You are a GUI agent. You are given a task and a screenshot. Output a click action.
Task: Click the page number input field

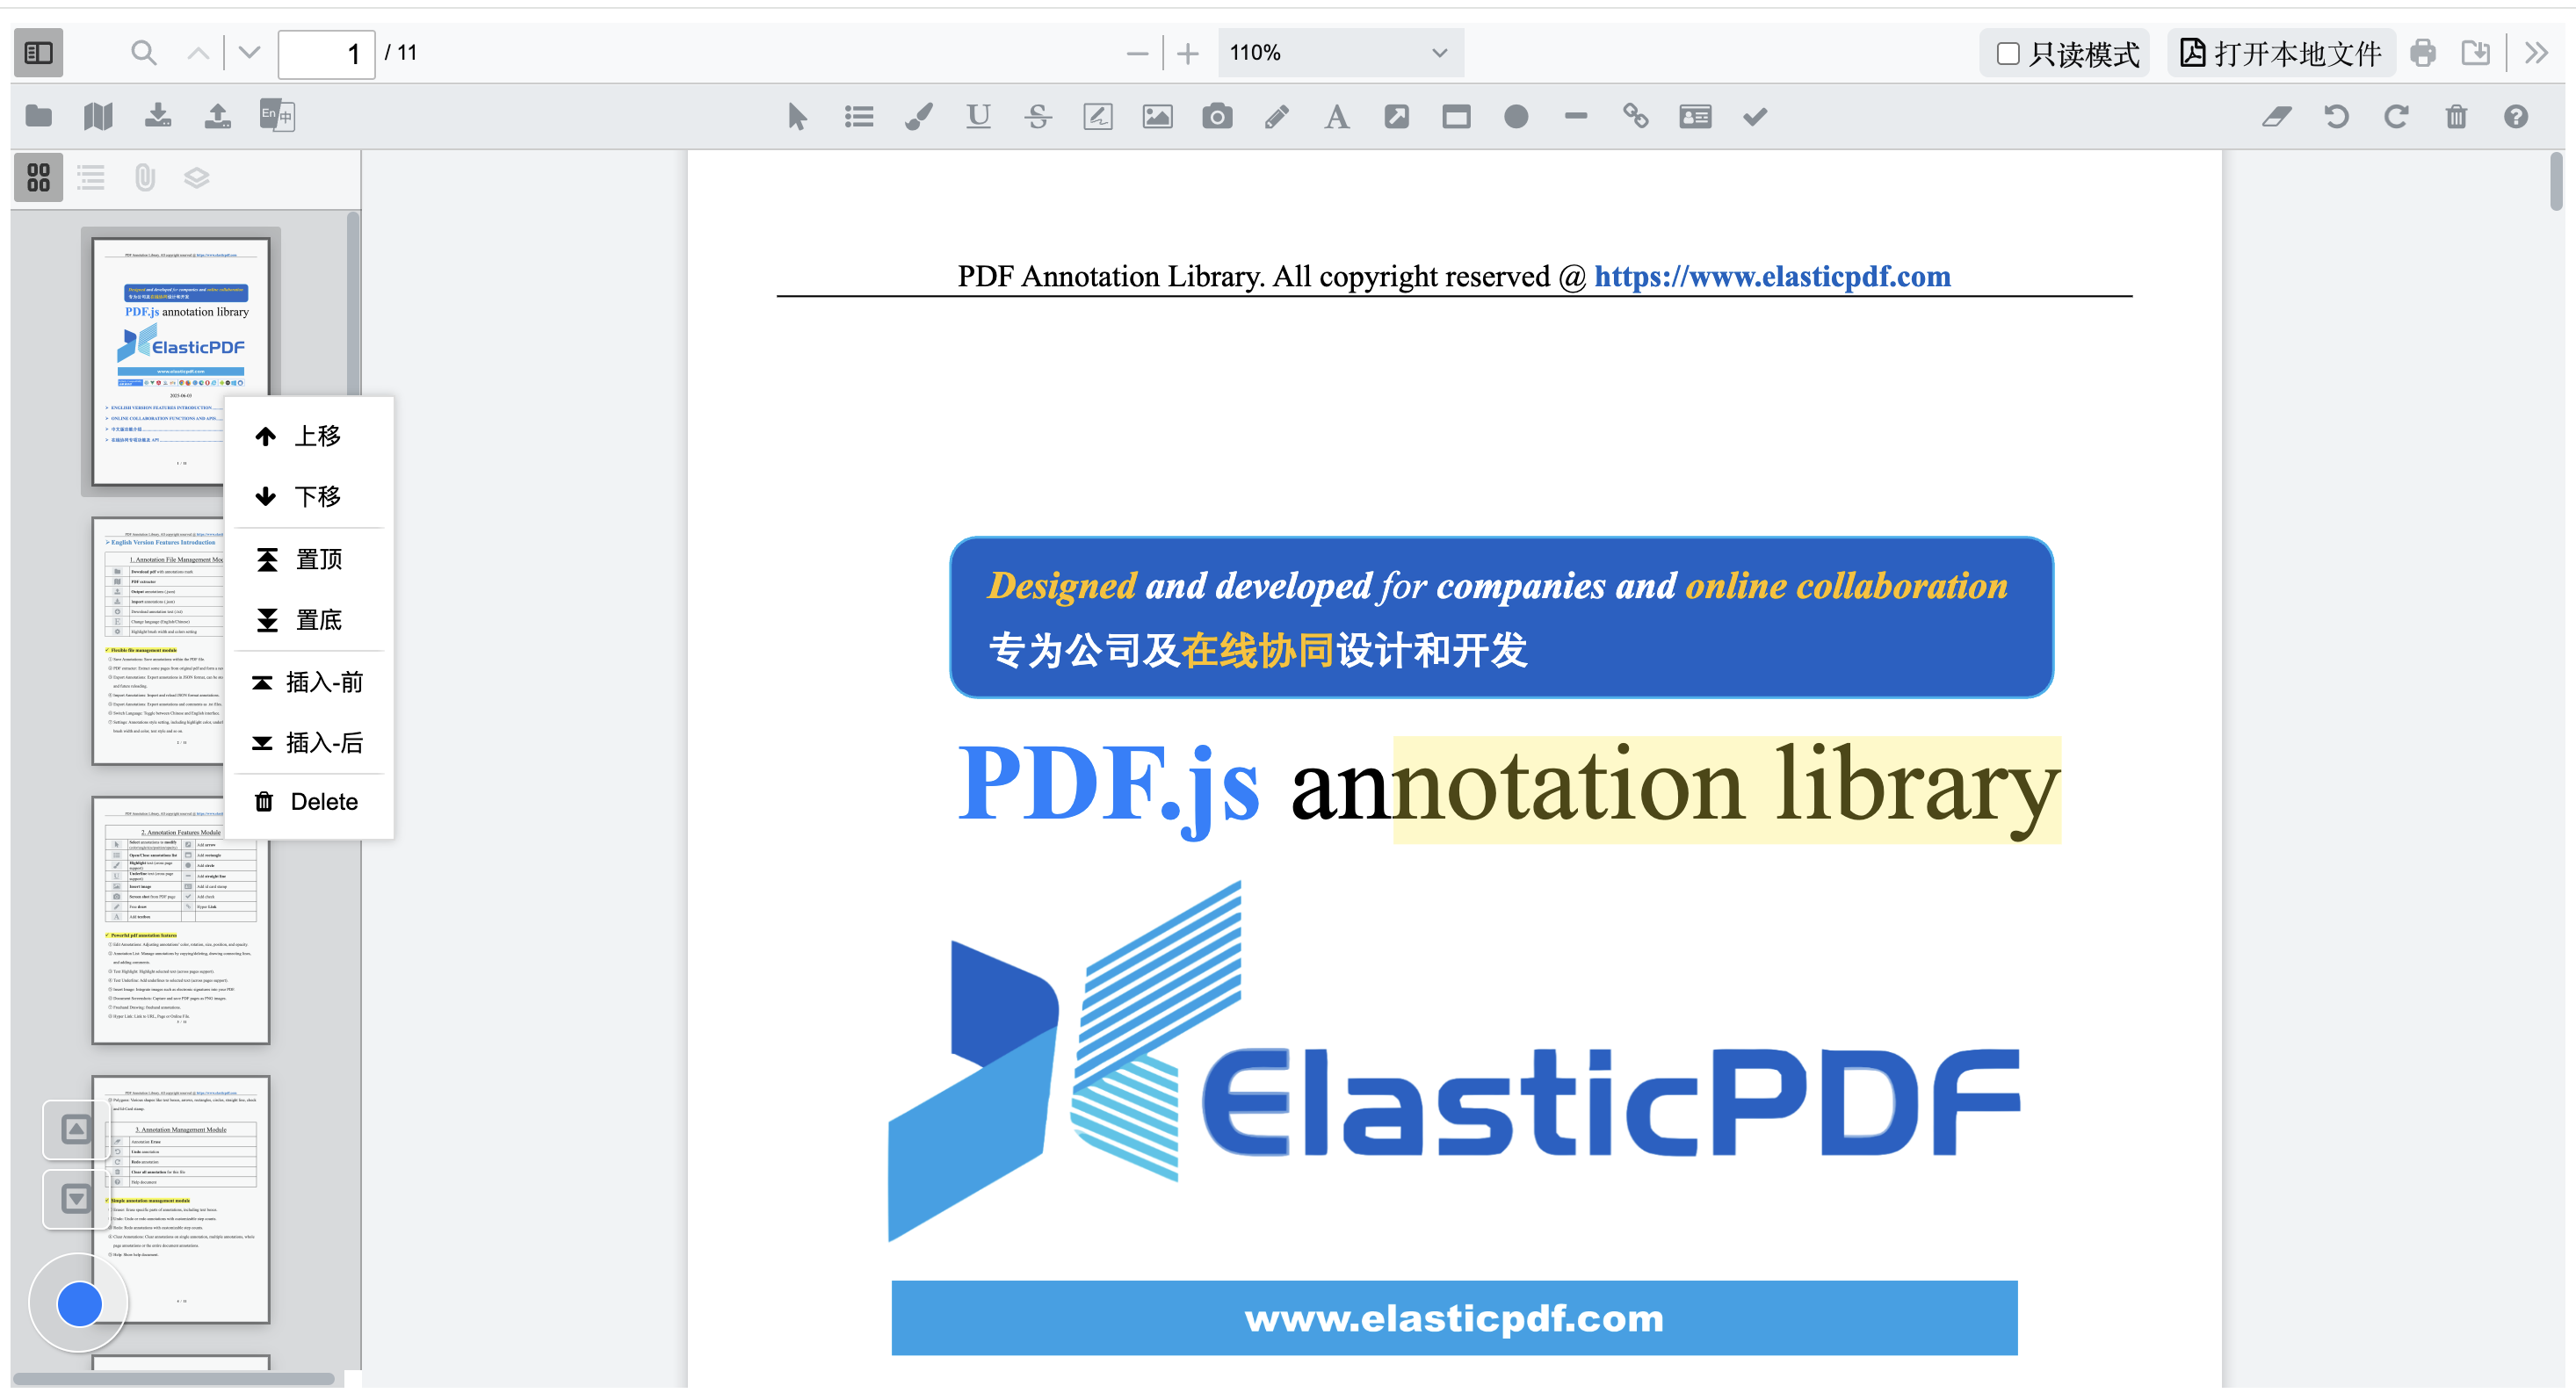pyautogui.click(x=326, y=53)
